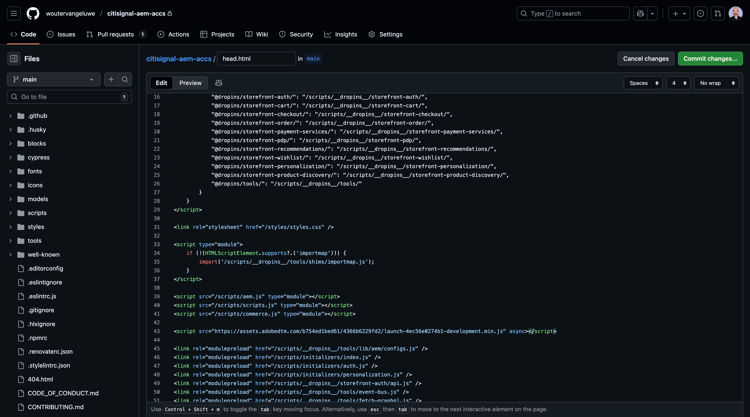The image size is (750, 417).
Task: Open the styles folder
Action: pyautogui.click(x=36, y=227)
